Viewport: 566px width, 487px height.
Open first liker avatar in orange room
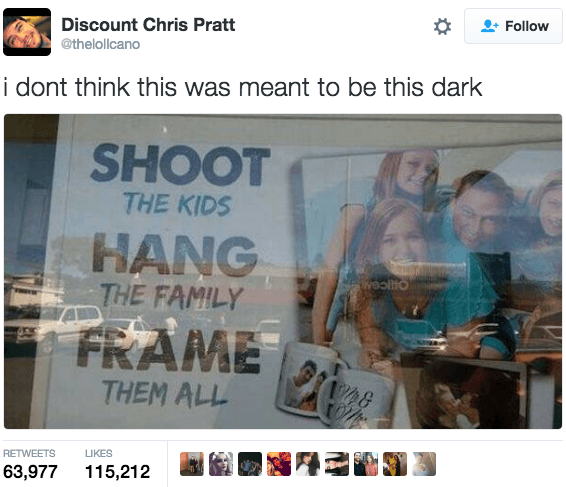tap(192, 464)
